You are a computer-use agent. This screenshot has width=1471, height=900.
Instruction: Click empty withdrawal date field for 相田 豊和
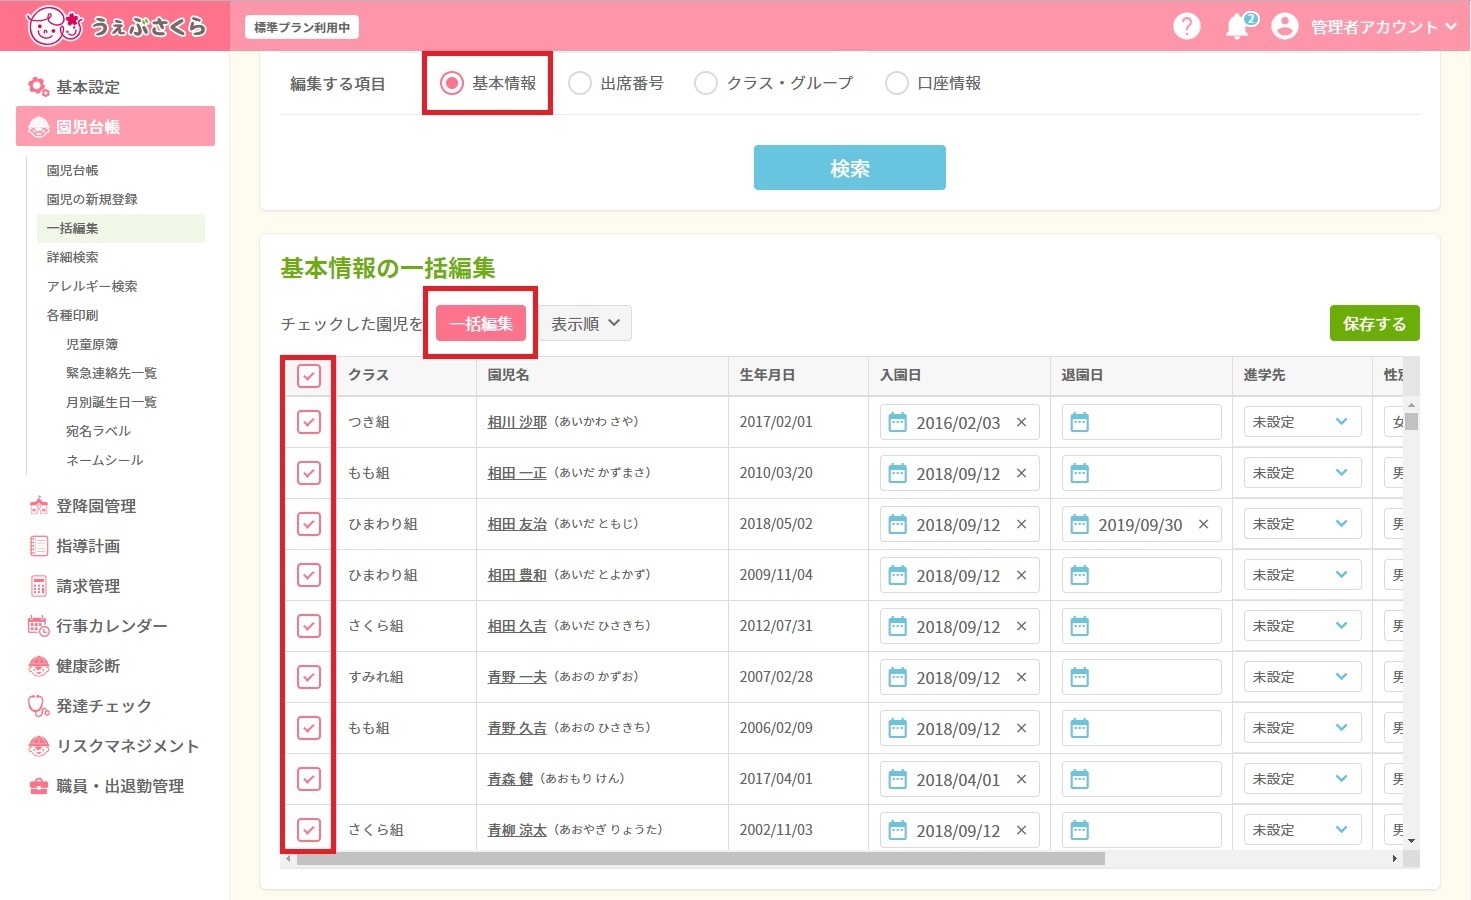pos(1142,575)
